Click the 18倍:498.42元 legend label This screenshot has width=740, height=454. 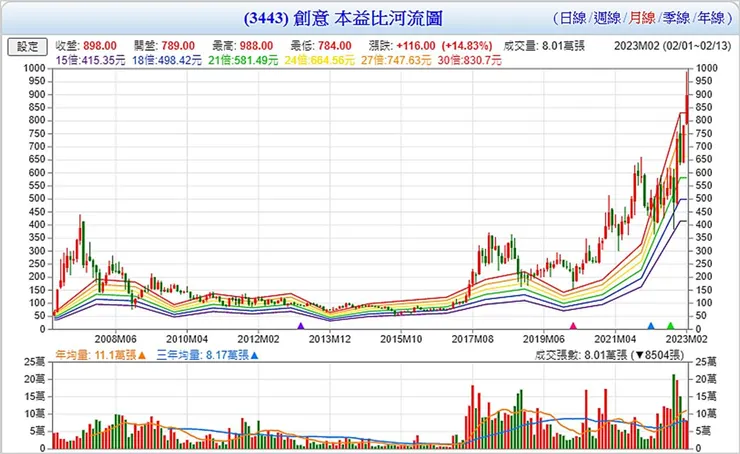coord(167,60)
